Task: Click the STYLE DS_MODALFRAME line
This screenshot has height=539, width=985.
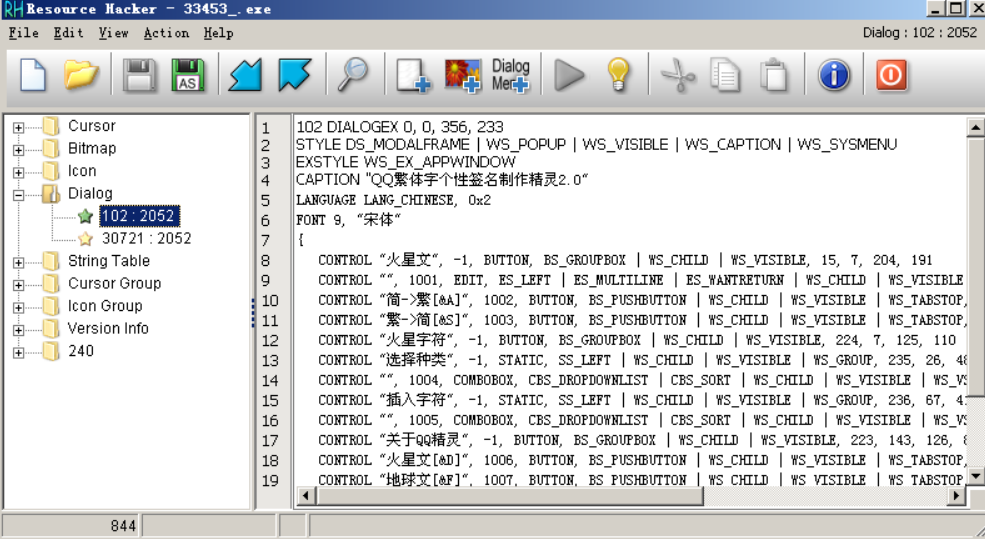Action: pyautogui.click(x=596, y=144)
